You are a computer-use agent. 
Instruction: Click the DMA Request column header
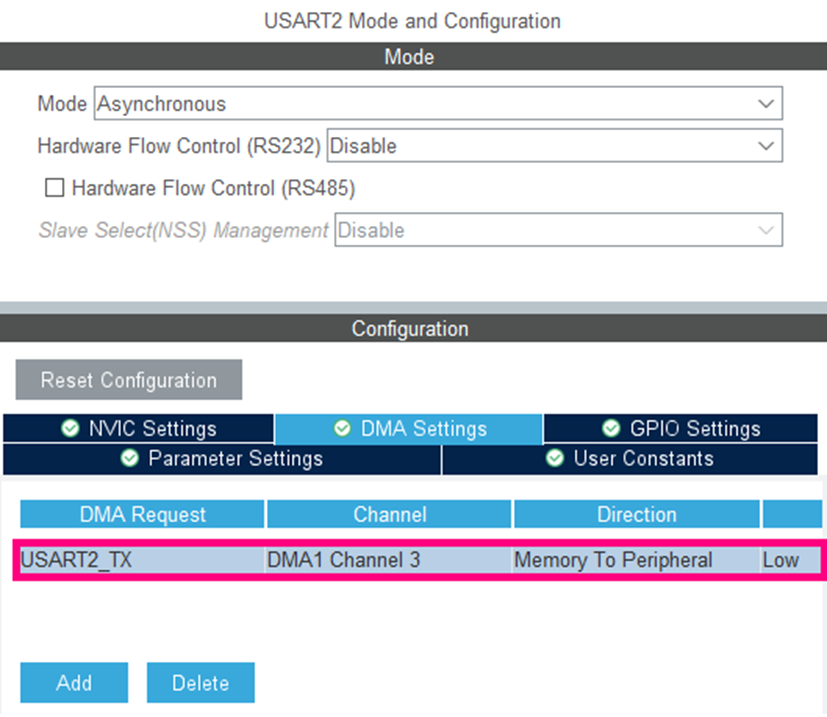pyautogui.click(x=141, y=514)
